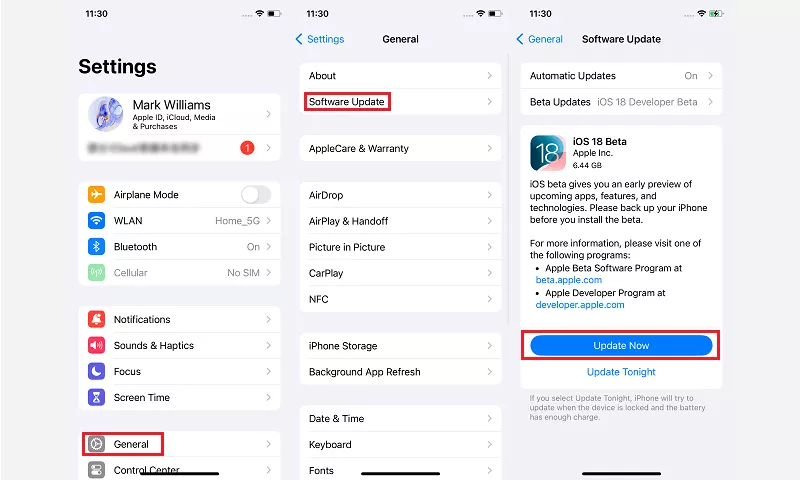Tap the red Notifications bell icon
The width and height of the screenshot is (800, 480).
click(x=96, y=319)
